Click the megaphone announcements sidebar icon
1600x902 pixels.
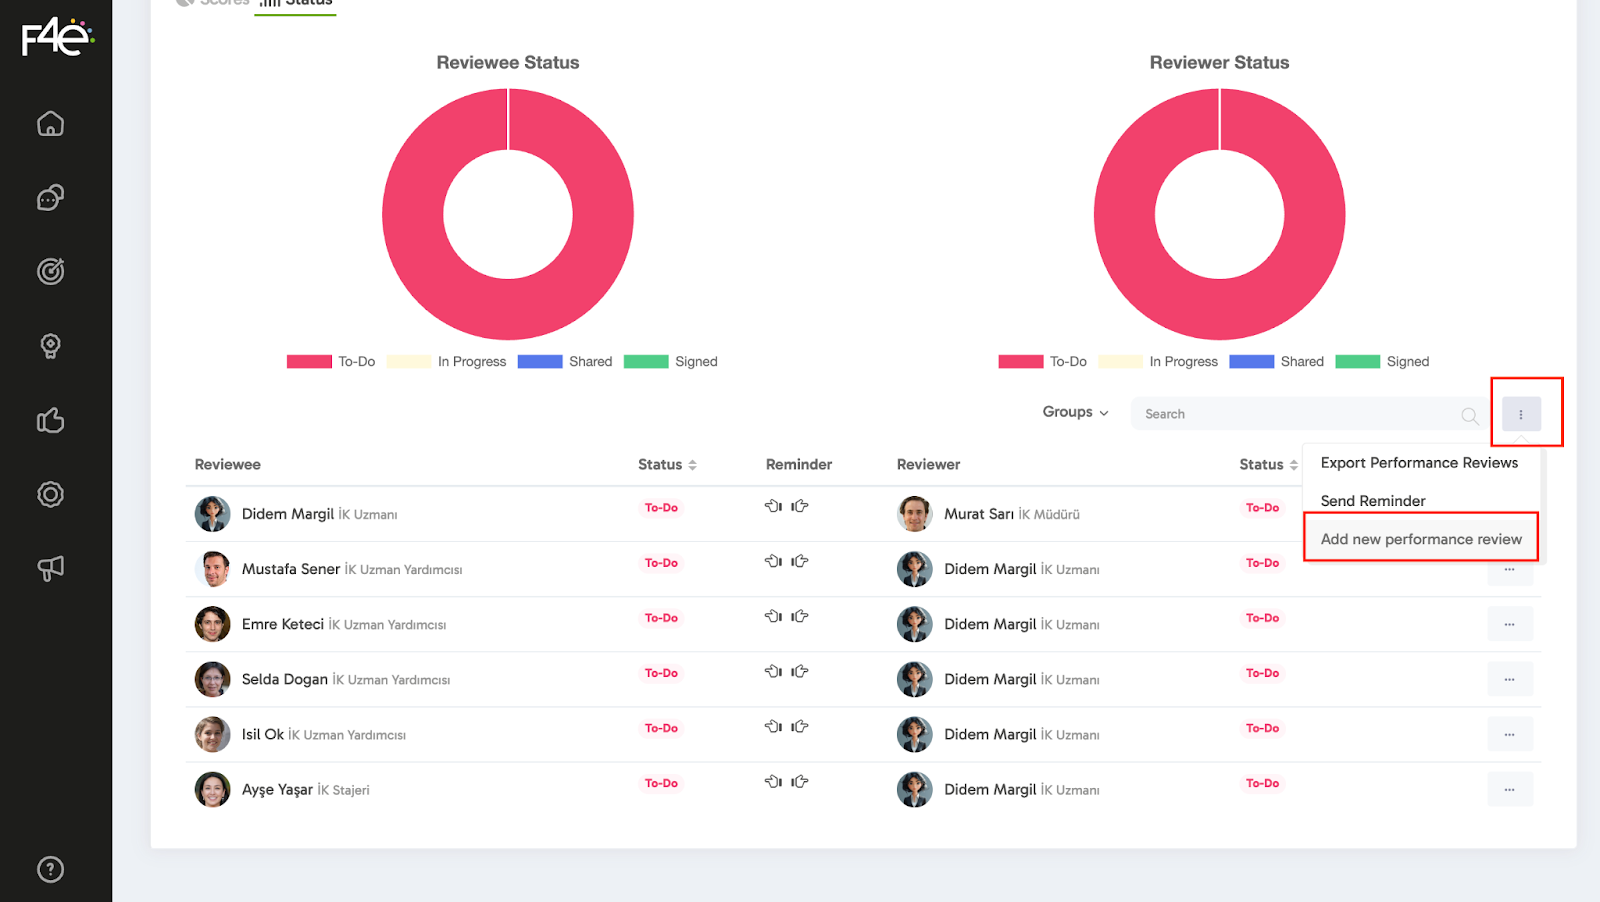[x=50, y=568]
